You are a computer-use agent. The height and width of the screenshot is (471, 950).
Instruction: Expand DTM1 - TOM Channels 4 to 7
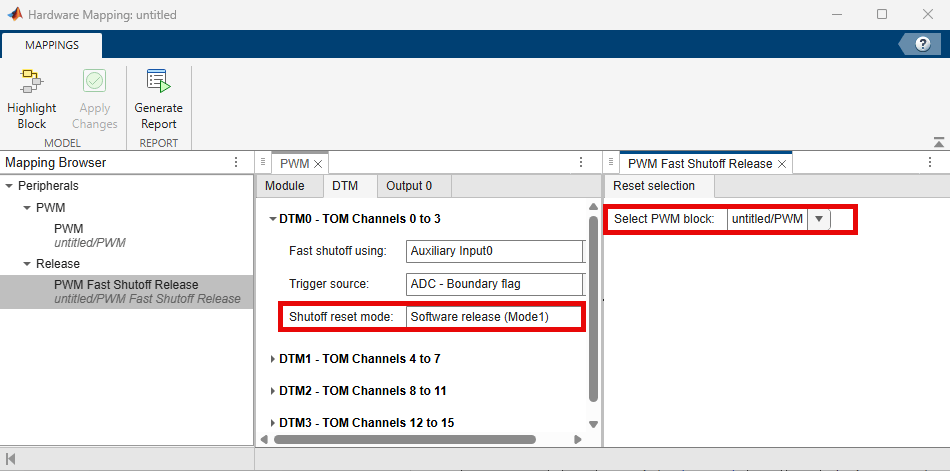[x=273, y=359]
